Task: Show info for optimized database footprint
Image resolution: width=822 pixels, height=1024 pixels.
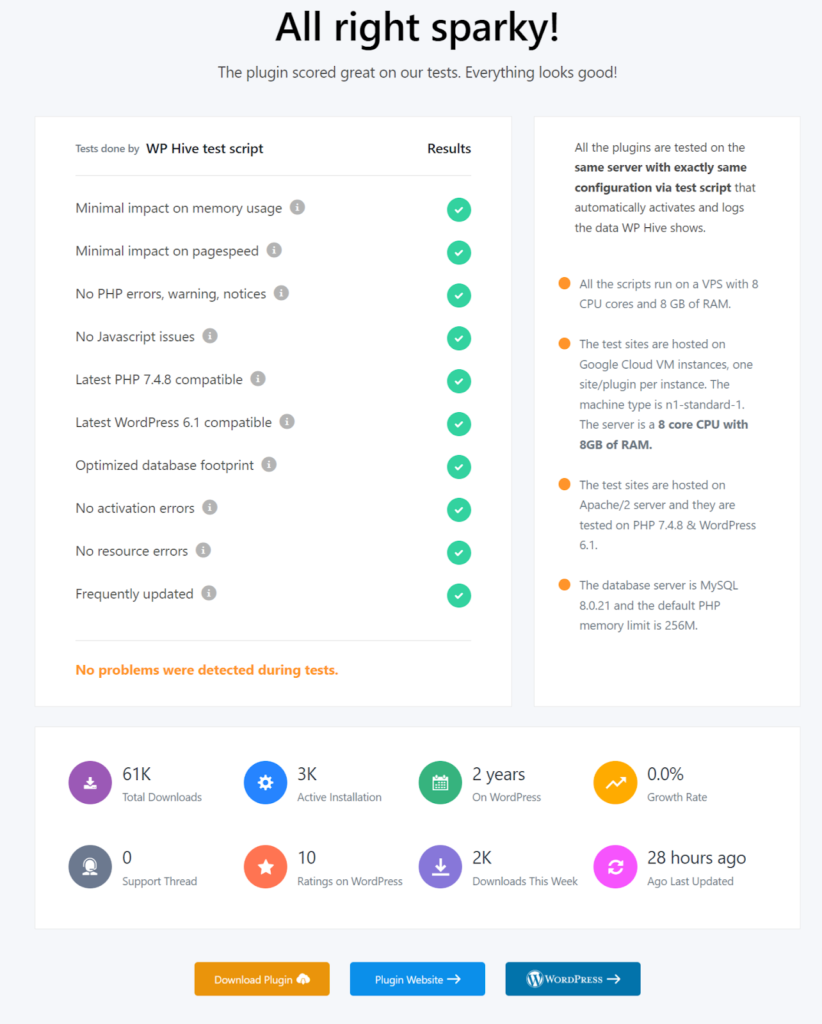Action: [x=269, y=465]
